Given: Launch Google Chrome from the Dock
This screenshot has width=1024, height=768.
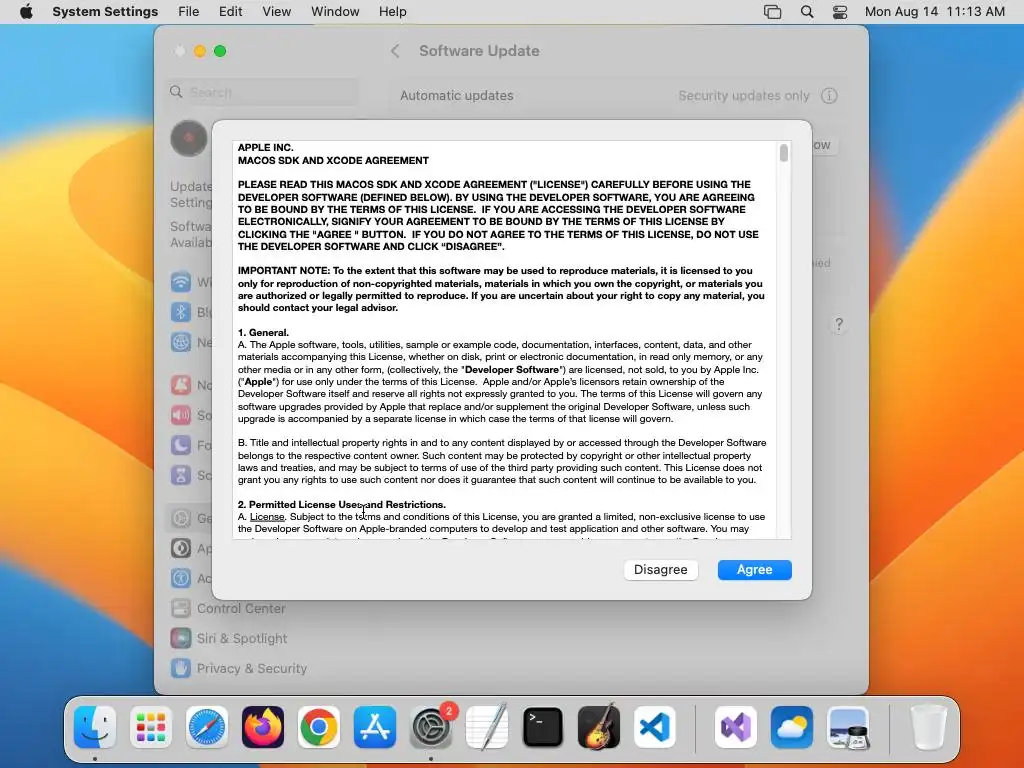Looking at the screenshot, I should tap(319, 727).
